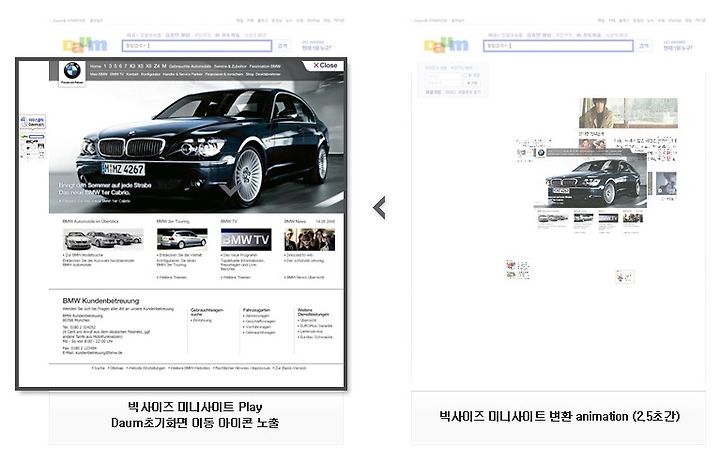Open Faszination BMW in the BMW navigation
The image size is (720, 460).
[265, 67]
